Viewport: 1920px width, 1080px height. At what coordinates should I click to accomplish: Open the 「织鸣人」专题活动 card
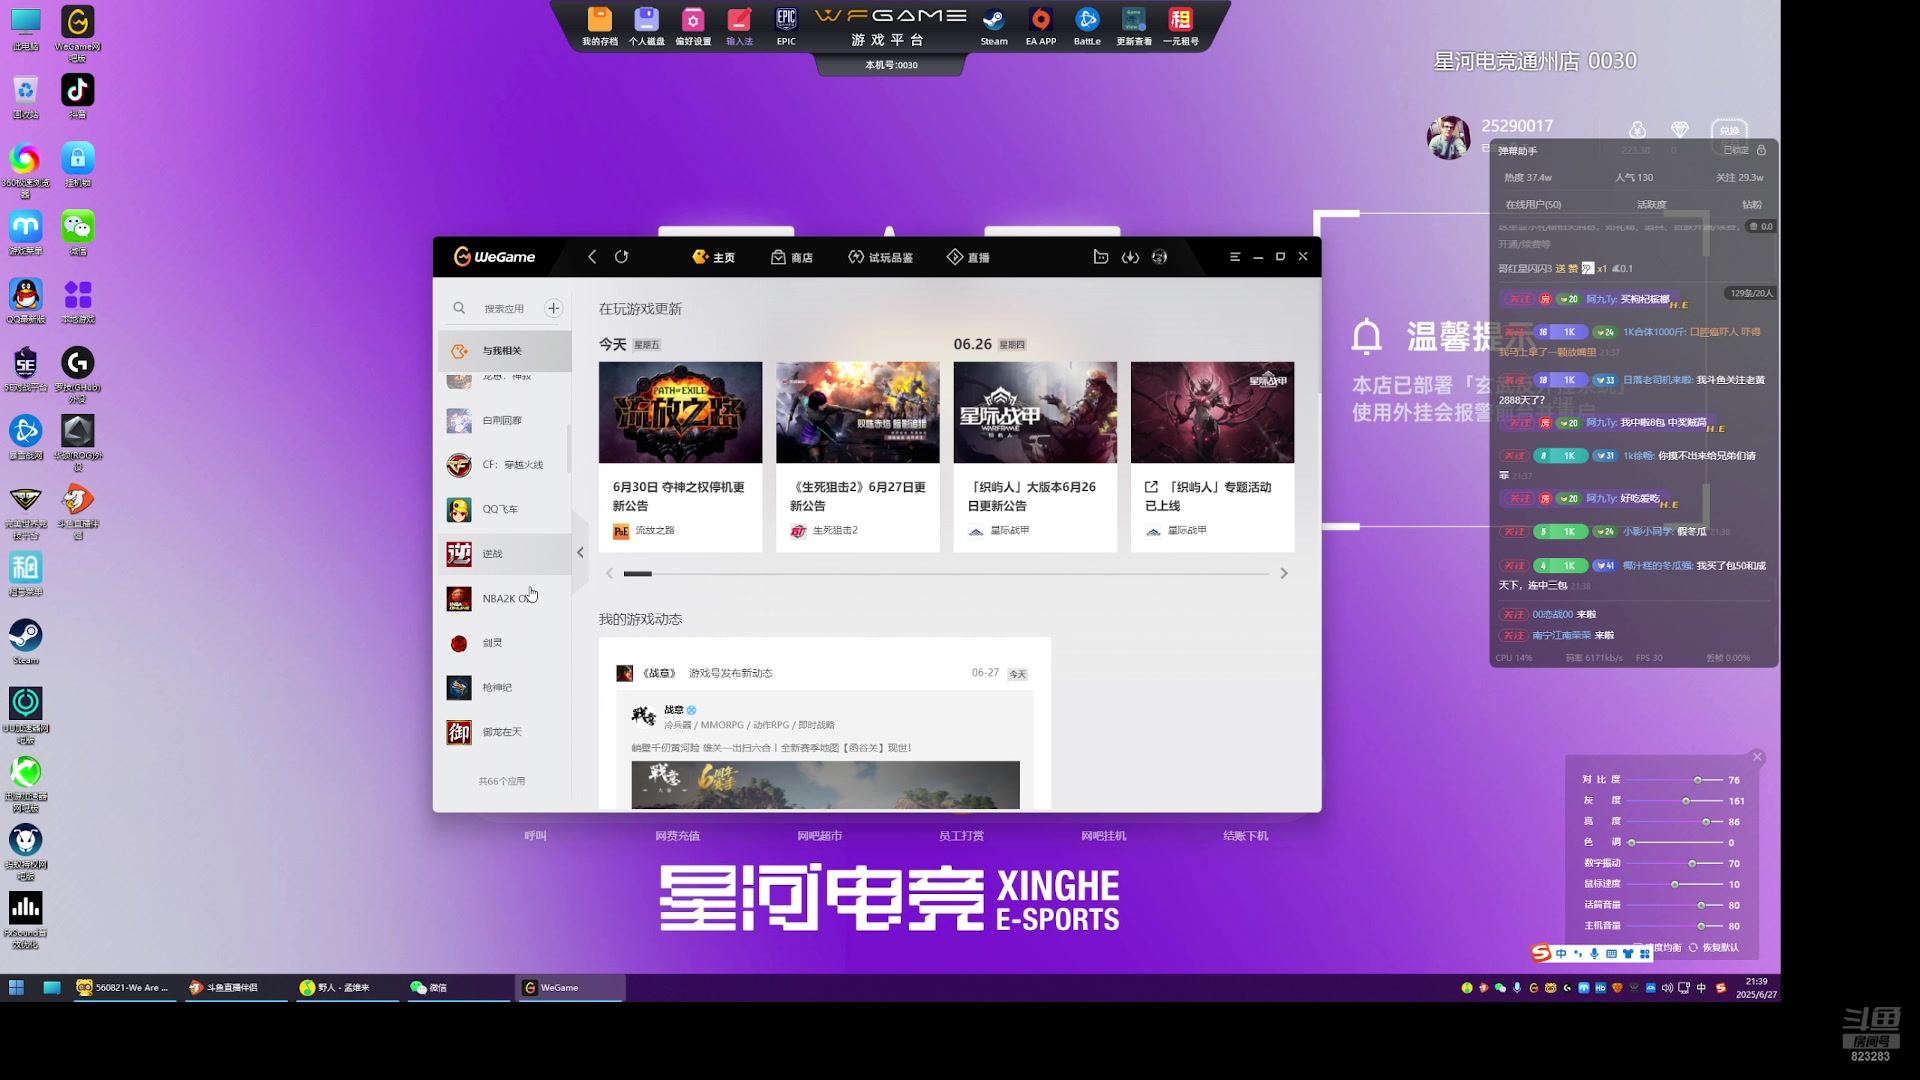coord(1212,456)
